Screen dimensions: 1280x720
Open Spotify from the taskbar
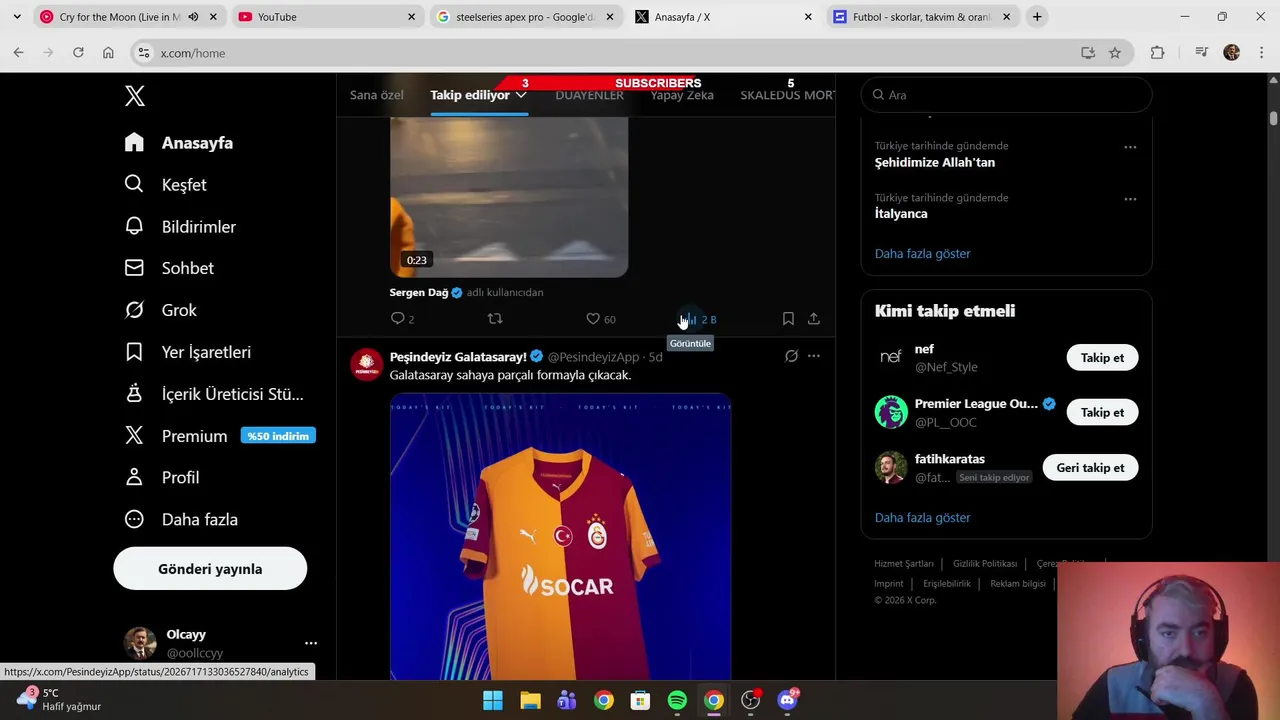[677, 701]
